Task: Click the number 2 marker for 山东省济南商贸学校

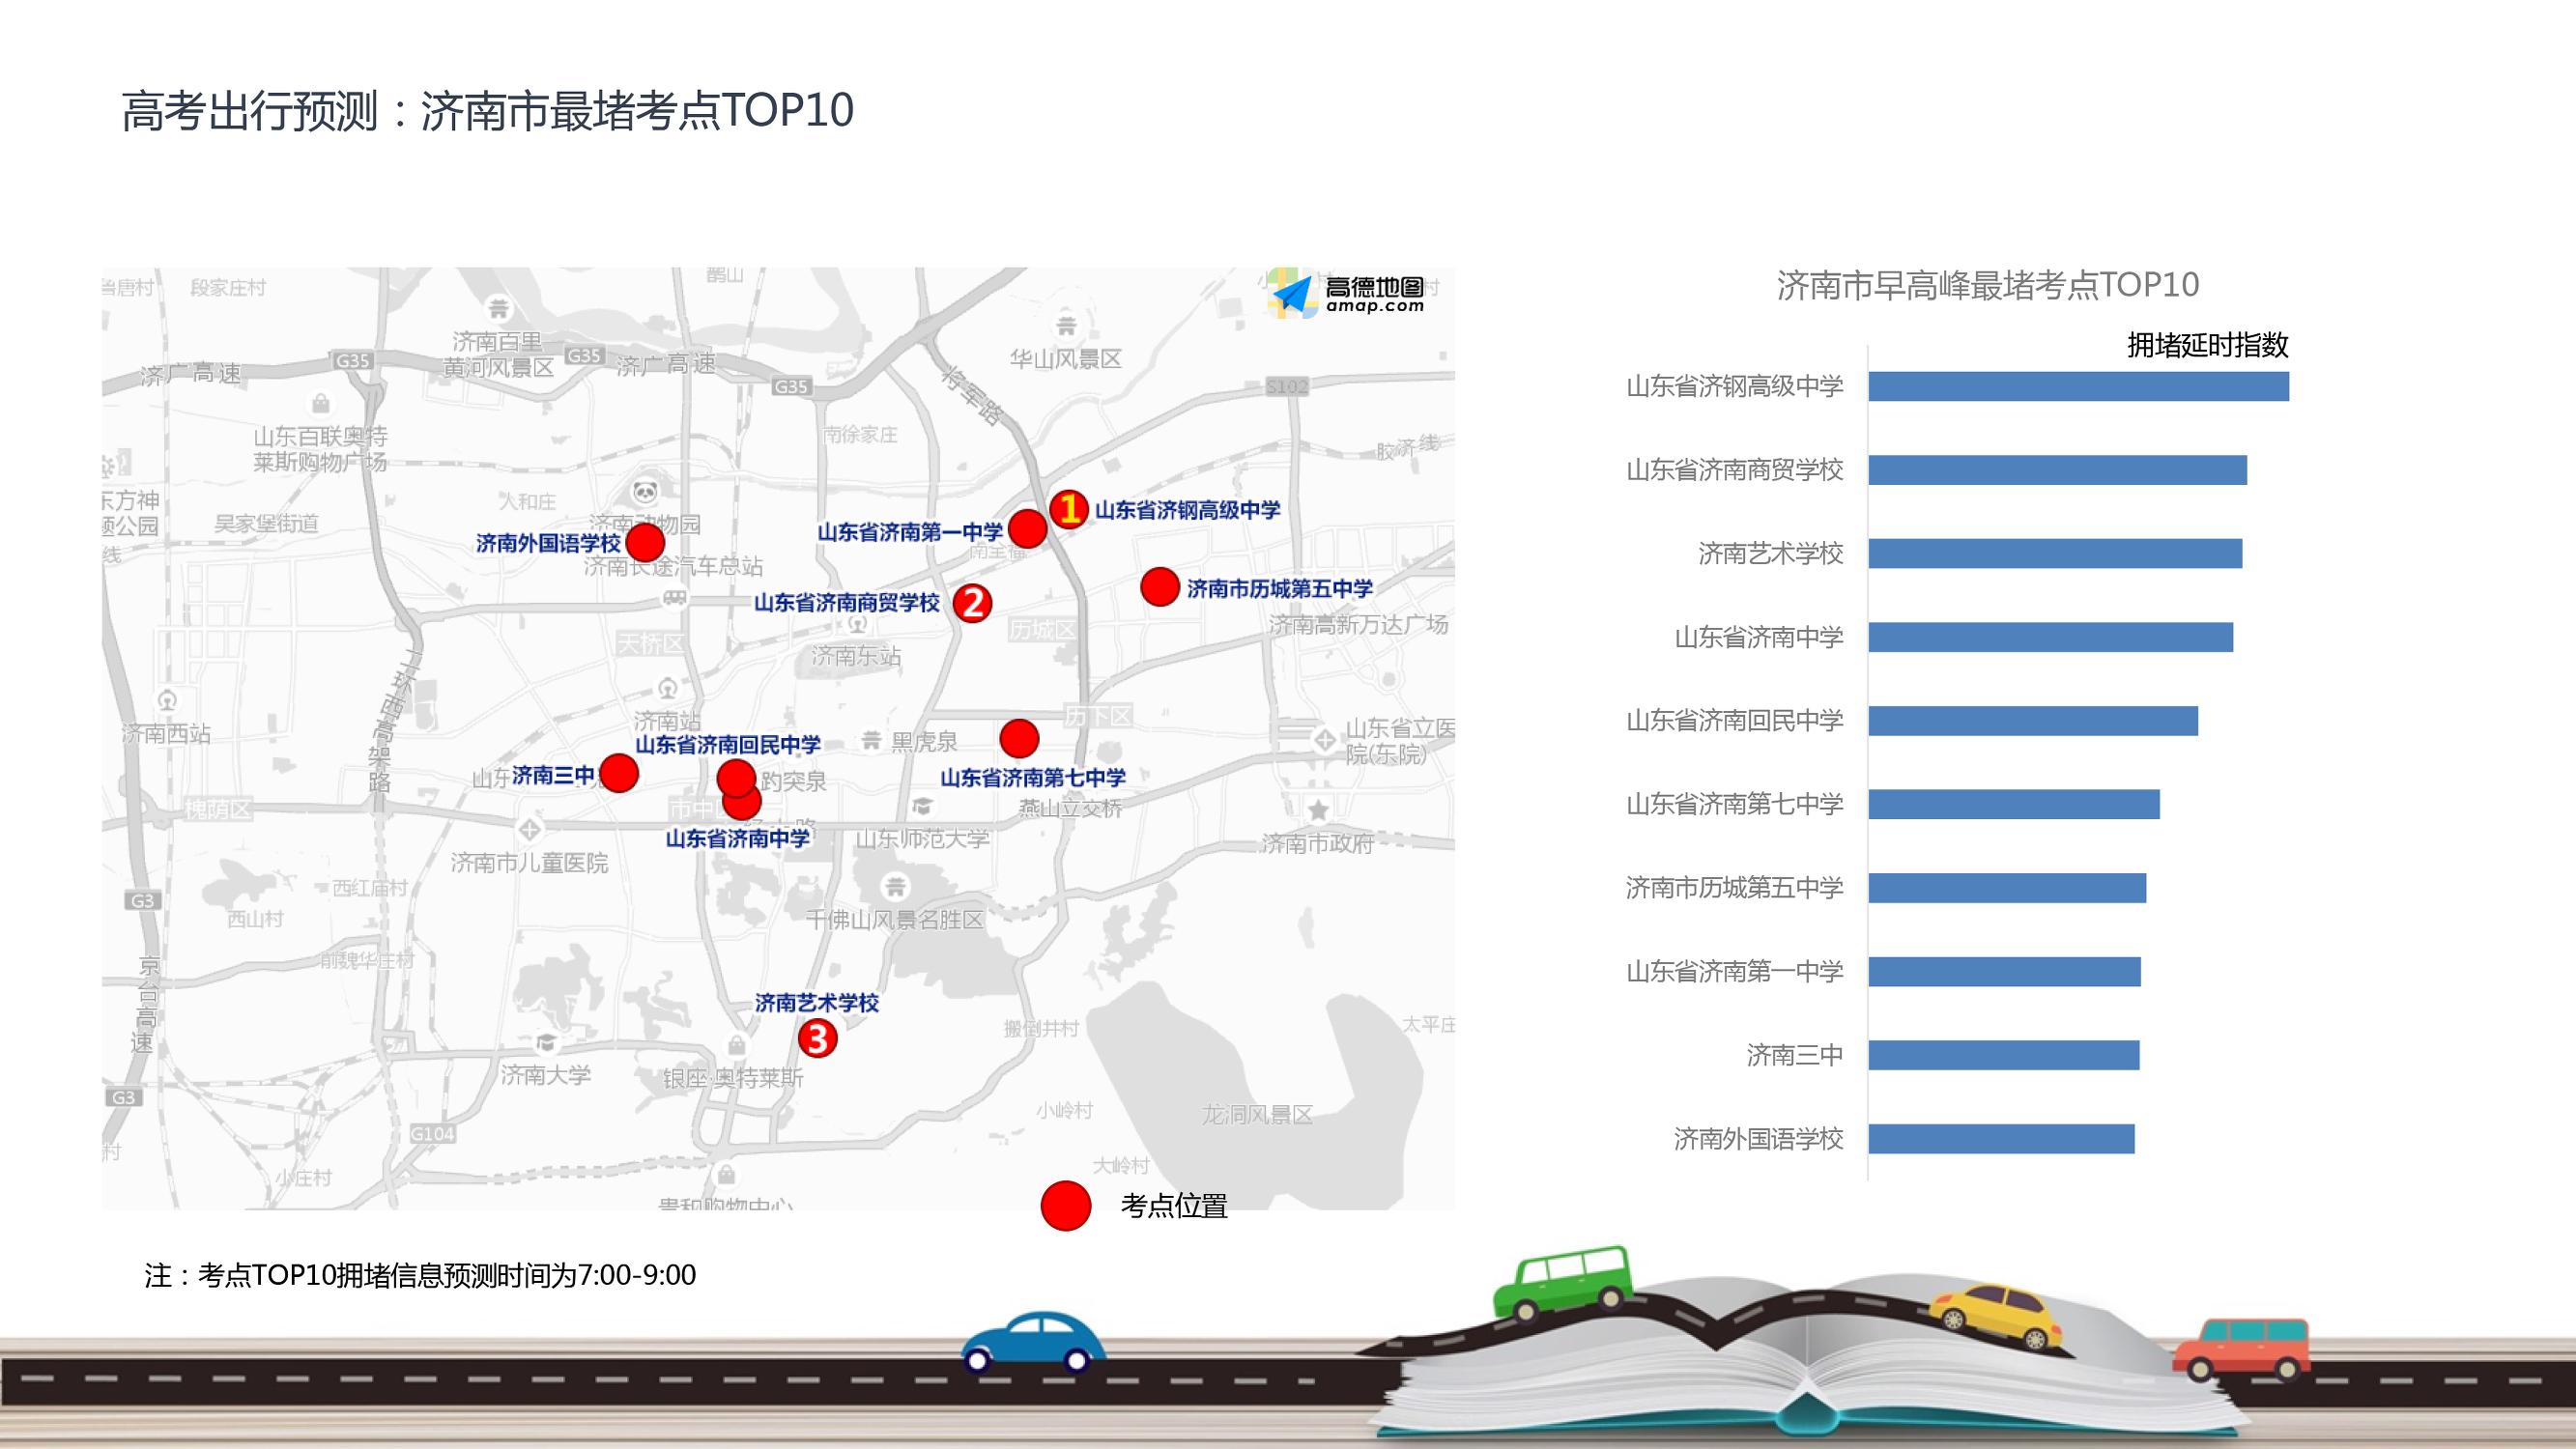Action: click(972, 603)
